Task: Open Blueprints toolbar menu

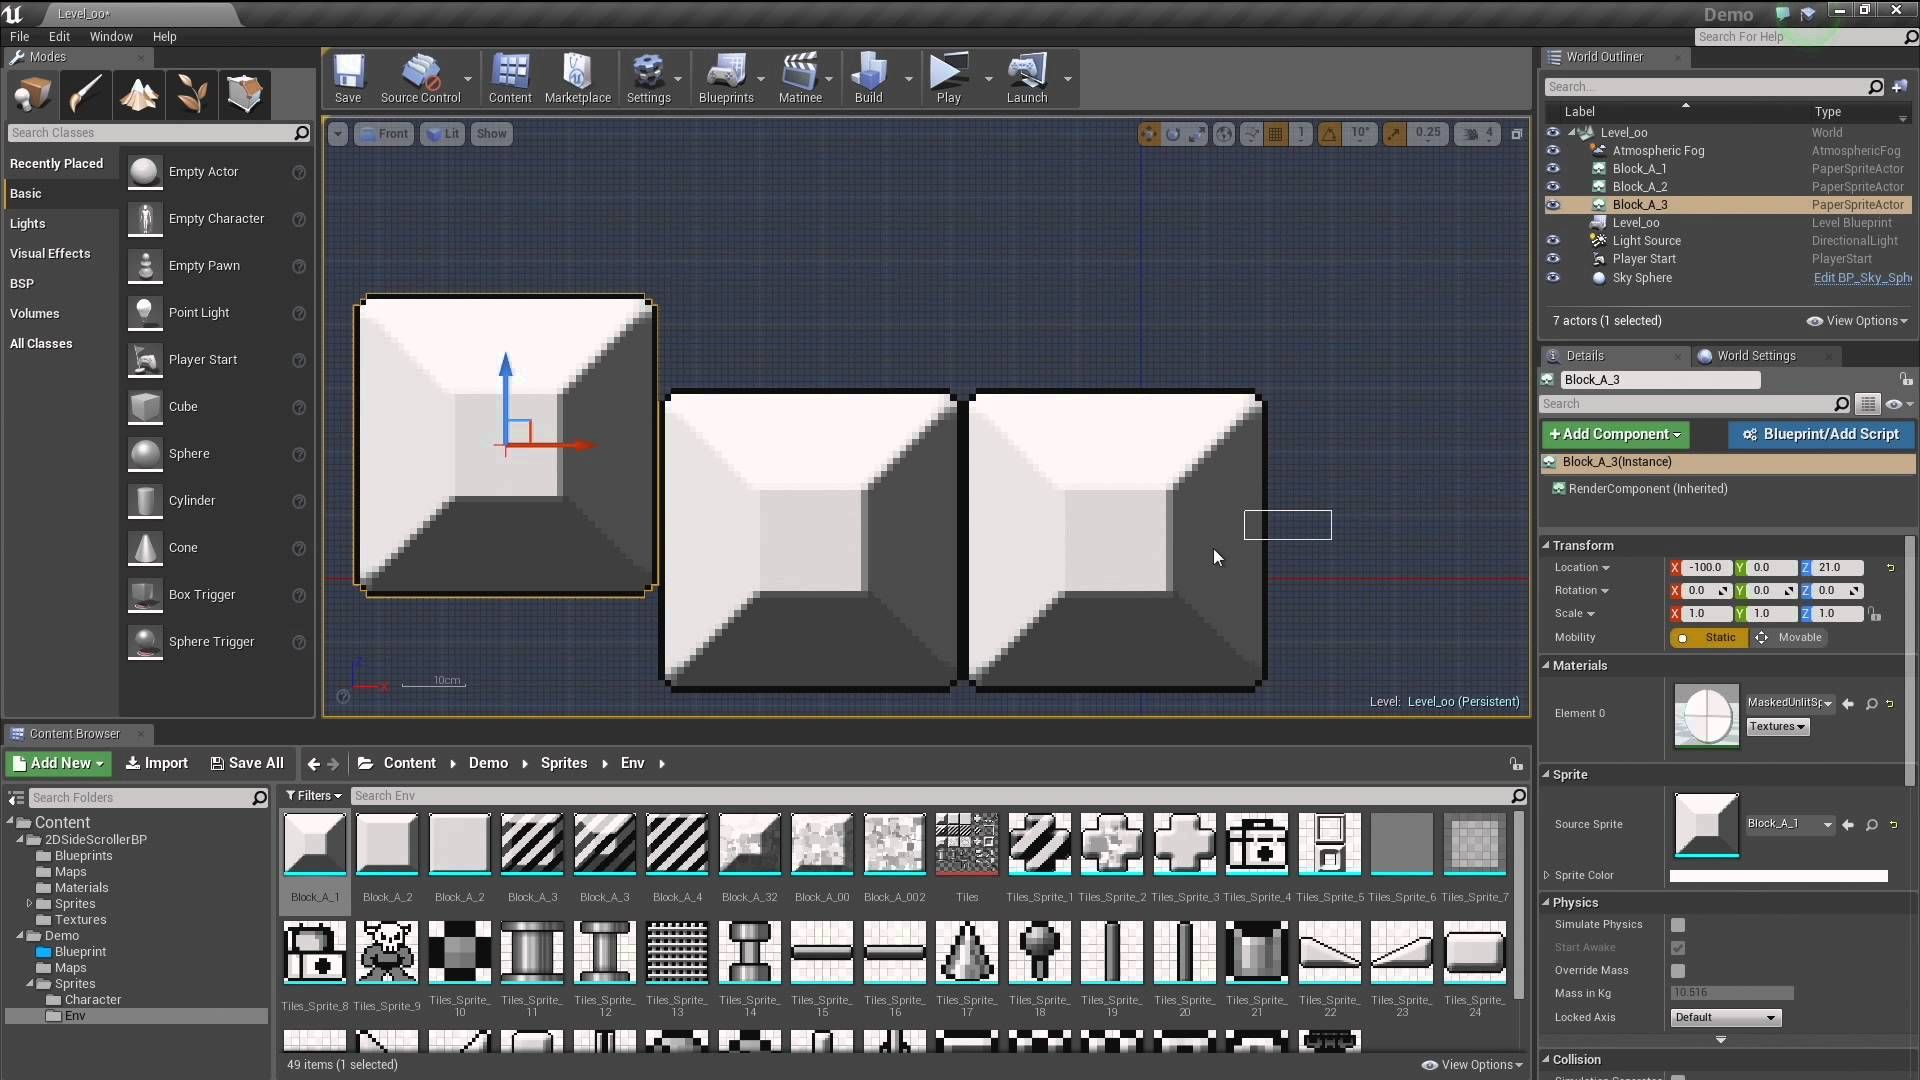Action: tap(726, 78)
